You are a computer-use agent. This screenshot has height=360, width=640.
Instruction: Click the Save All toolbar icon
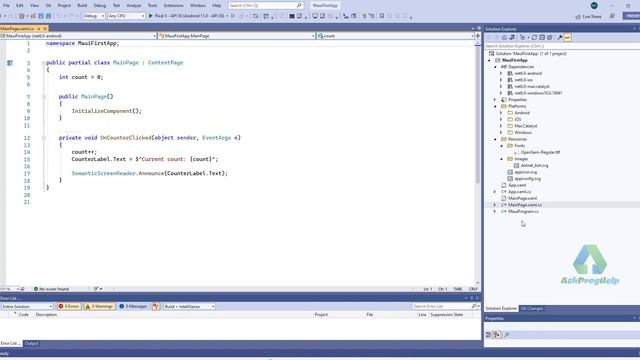(48, 16)
